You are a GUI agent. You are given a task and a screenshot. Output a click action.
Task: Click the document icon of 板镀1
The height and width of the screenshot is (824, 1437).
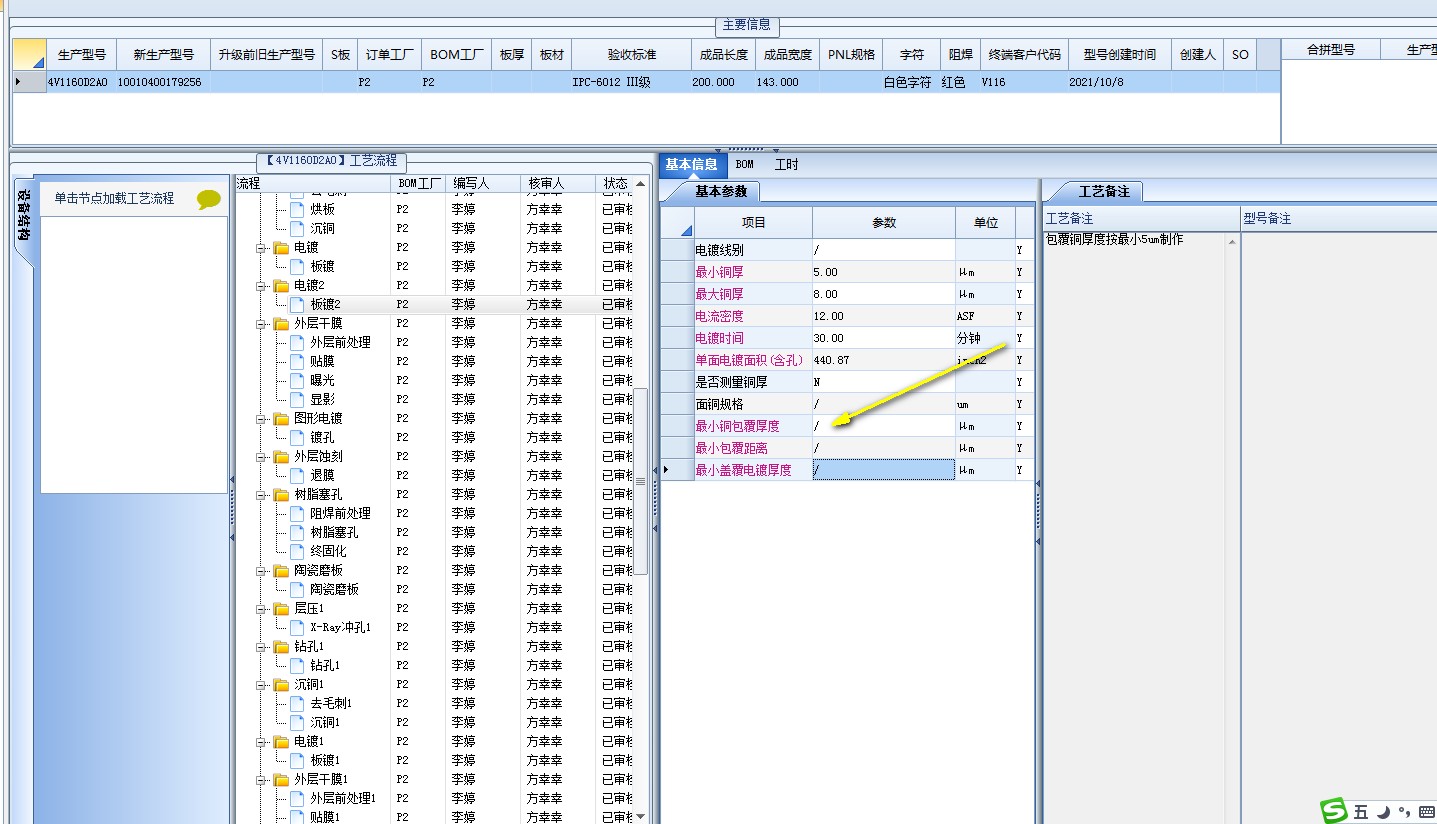pos(297,761)
